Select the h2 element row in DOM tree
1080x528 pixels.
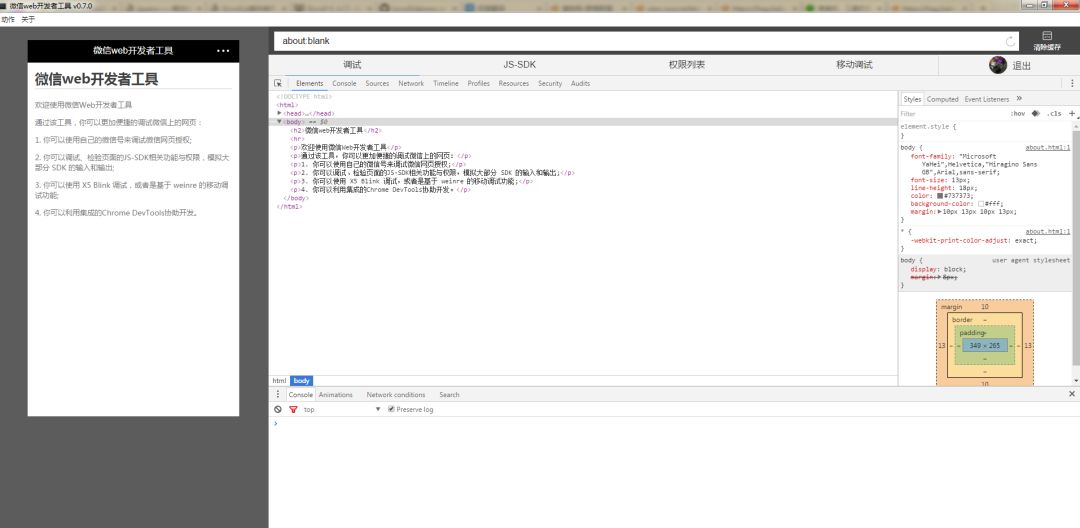583,130
